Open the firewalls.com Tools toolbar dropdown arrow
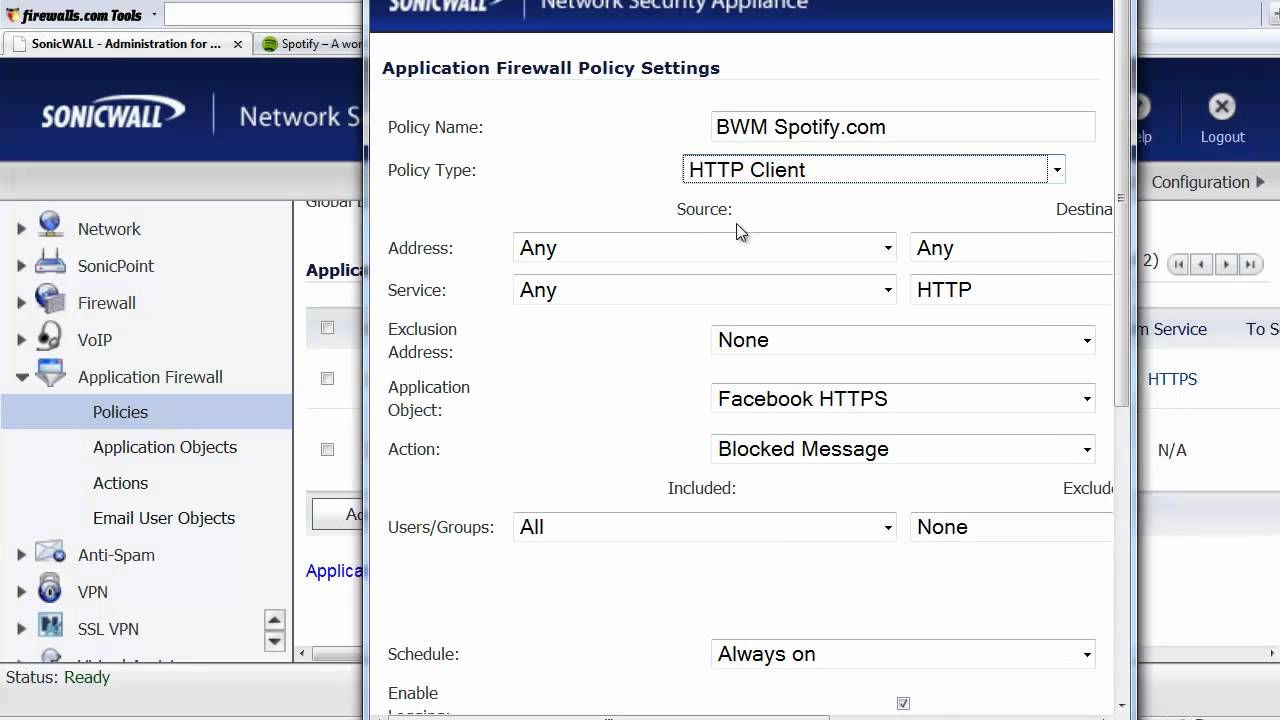This screenshot has height=720, width=1280. pyautogui.click(x=153, y=15)
